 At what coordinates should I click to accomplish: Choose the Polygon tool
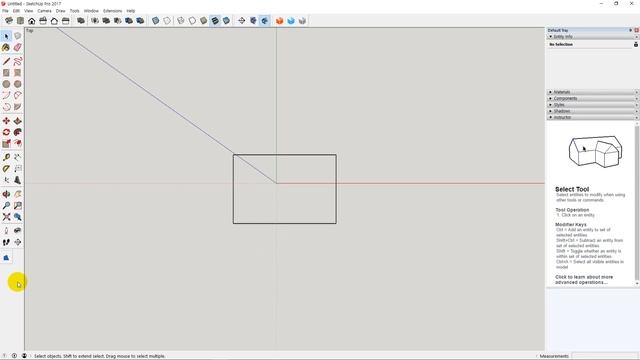(18, 84)
